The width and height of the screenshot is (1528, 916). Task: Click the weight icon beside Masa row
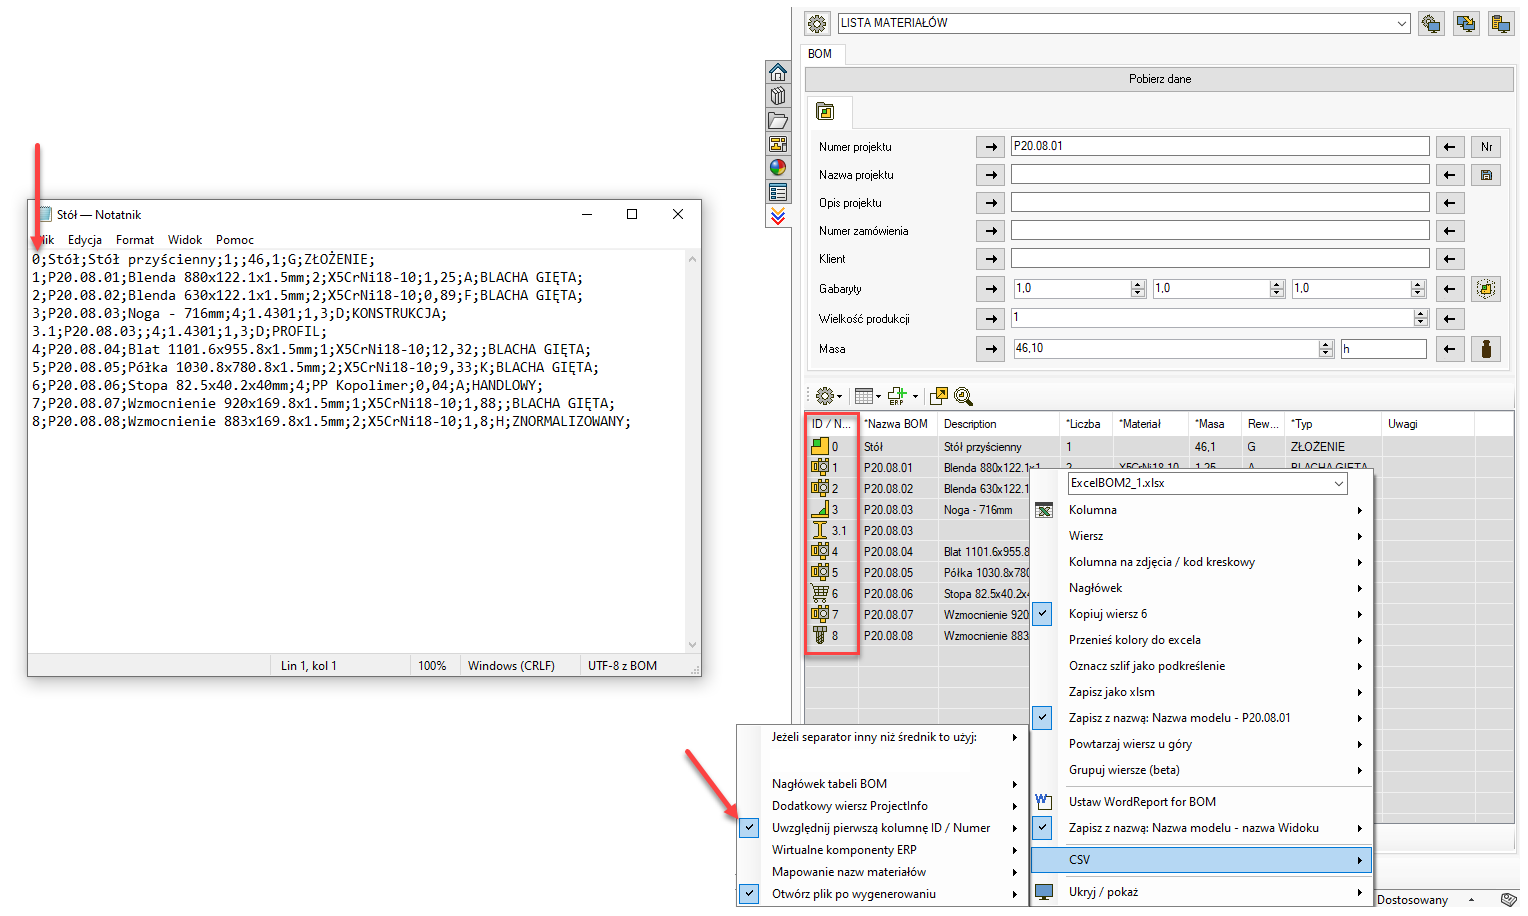1486,349
